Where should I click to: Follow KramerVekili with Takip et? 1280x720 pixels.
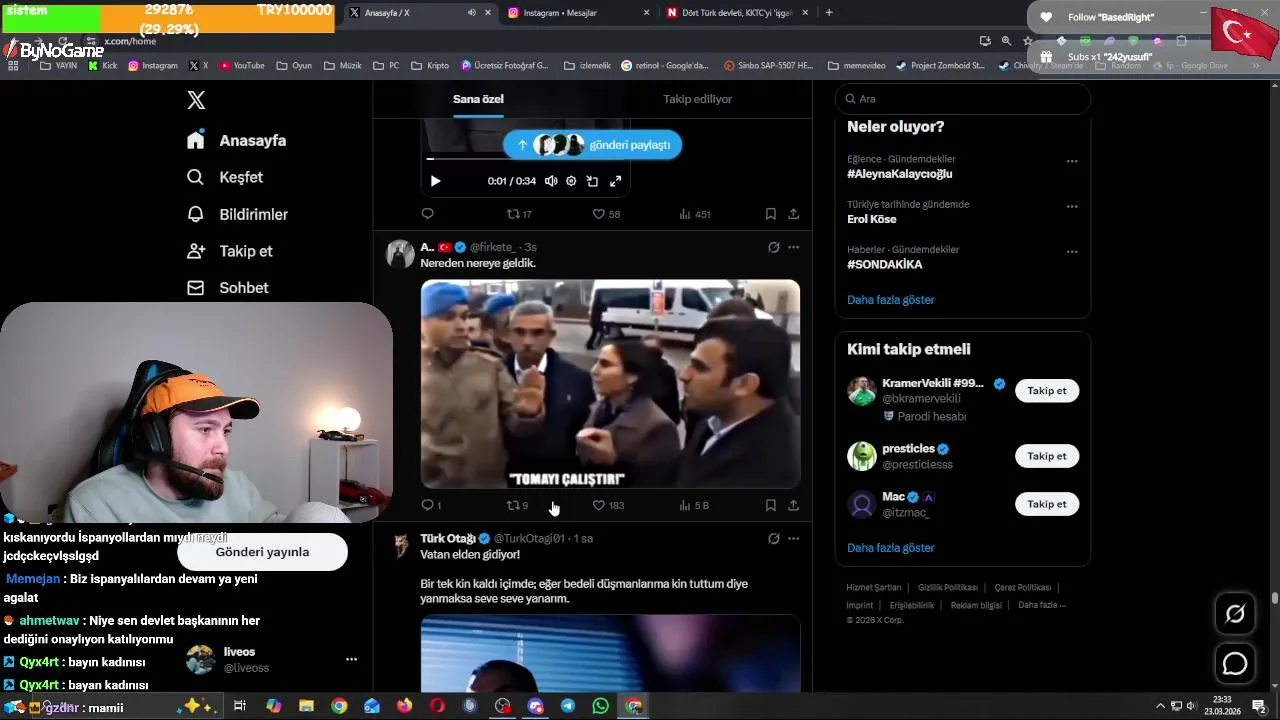point(1047,391)
